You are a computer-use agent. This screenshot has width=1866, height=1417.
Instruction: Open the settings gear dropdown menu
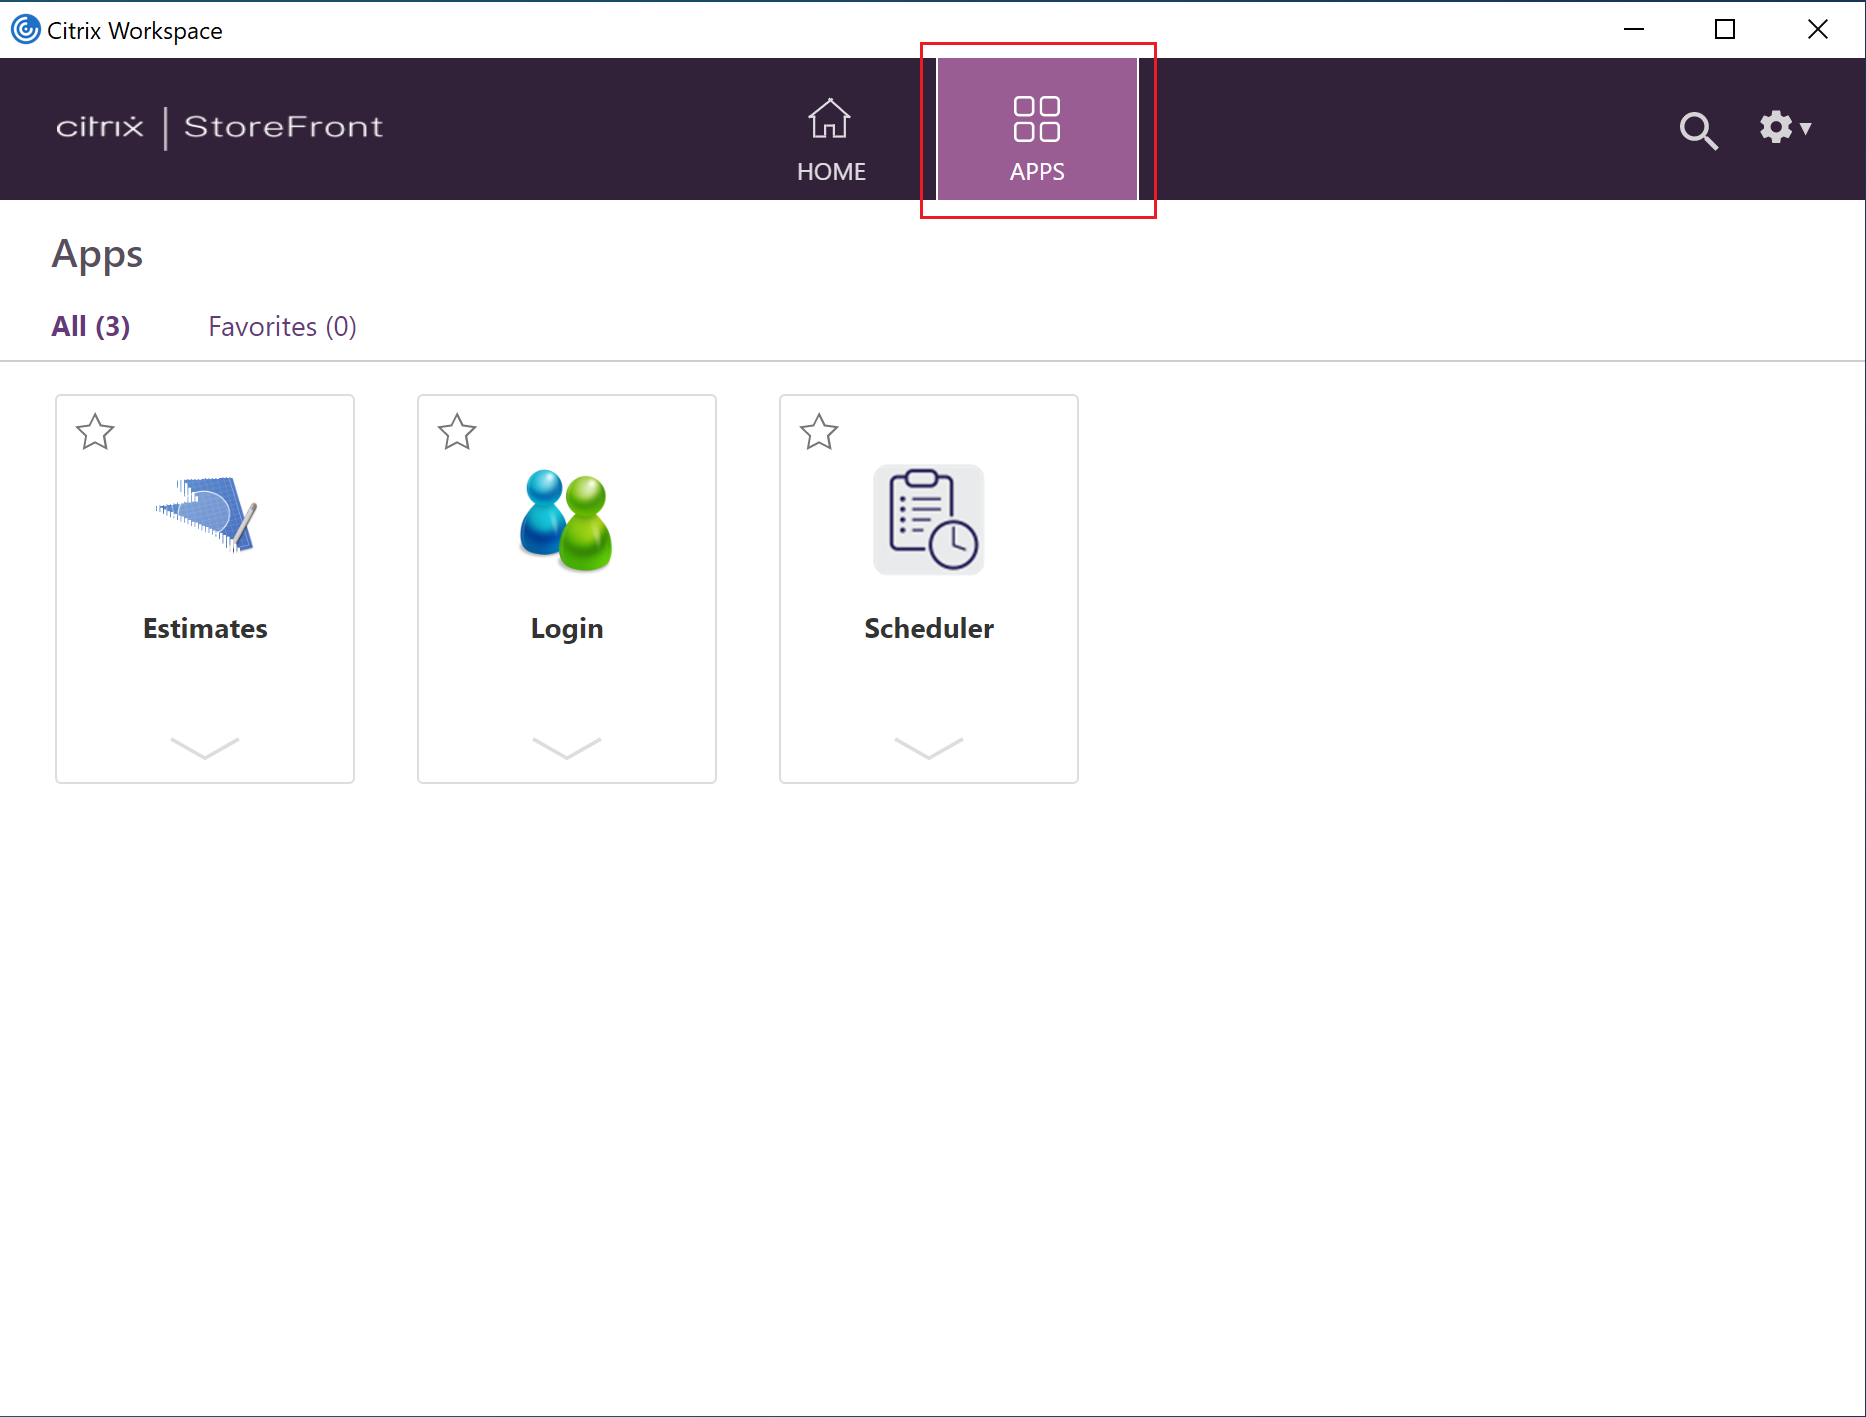pyautogui.click(x=1784, y=128)
